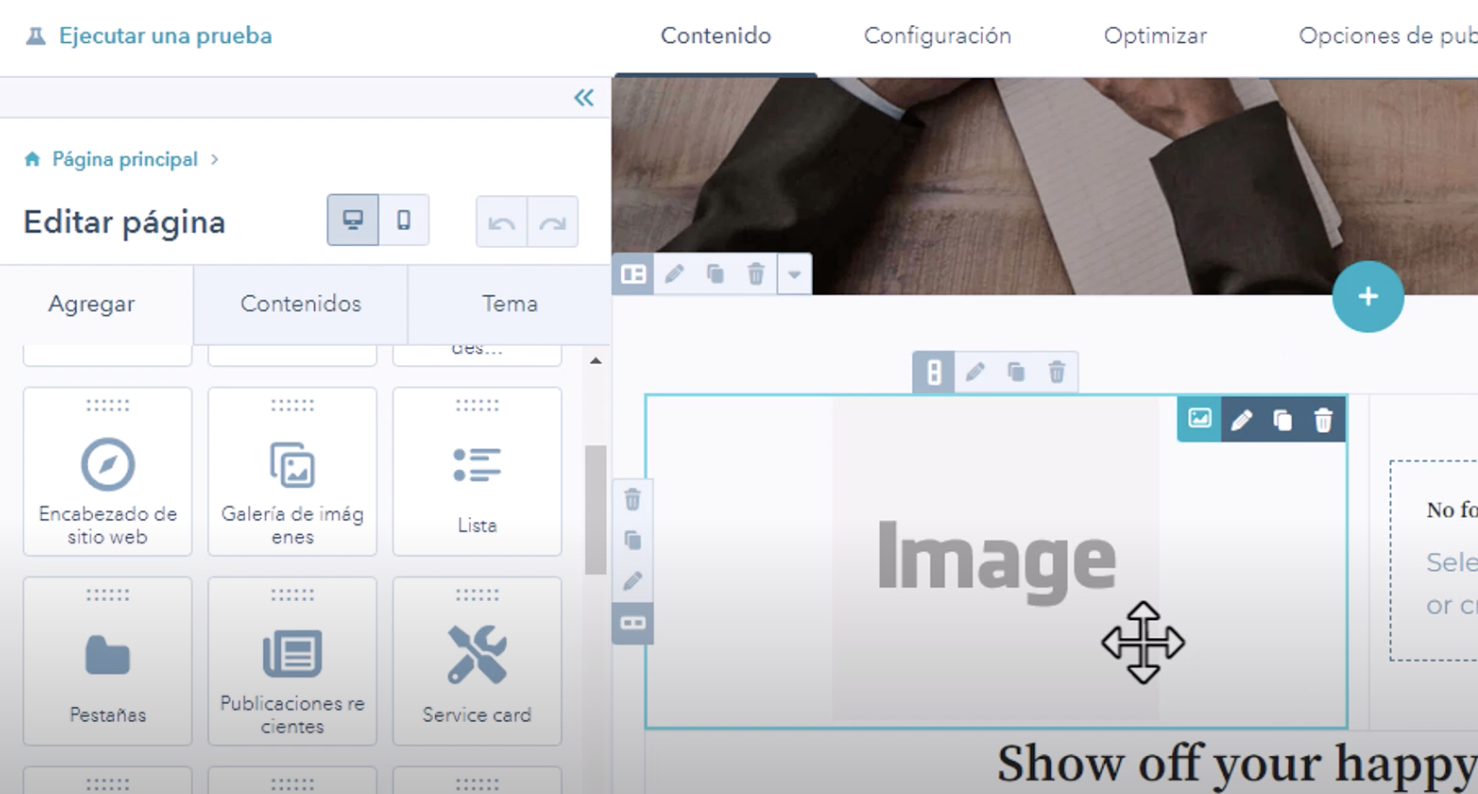Switch to mobile preview mode

tap(404, 220)
